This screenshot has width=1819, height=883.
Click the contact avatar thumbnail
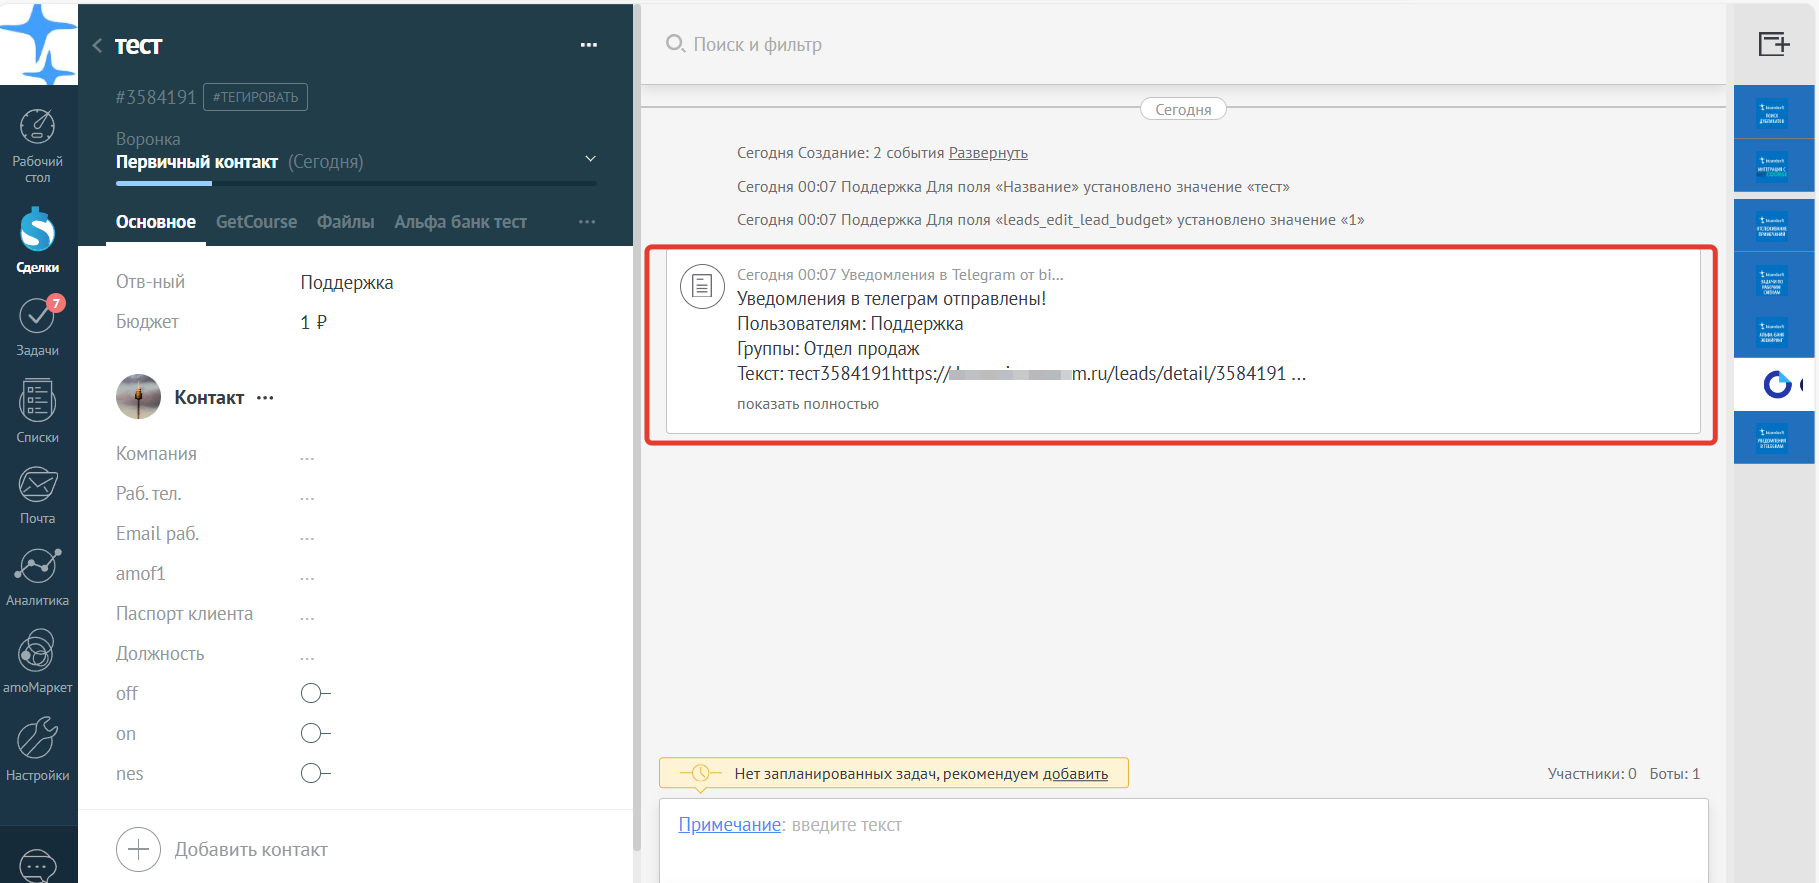pos(138,397)
